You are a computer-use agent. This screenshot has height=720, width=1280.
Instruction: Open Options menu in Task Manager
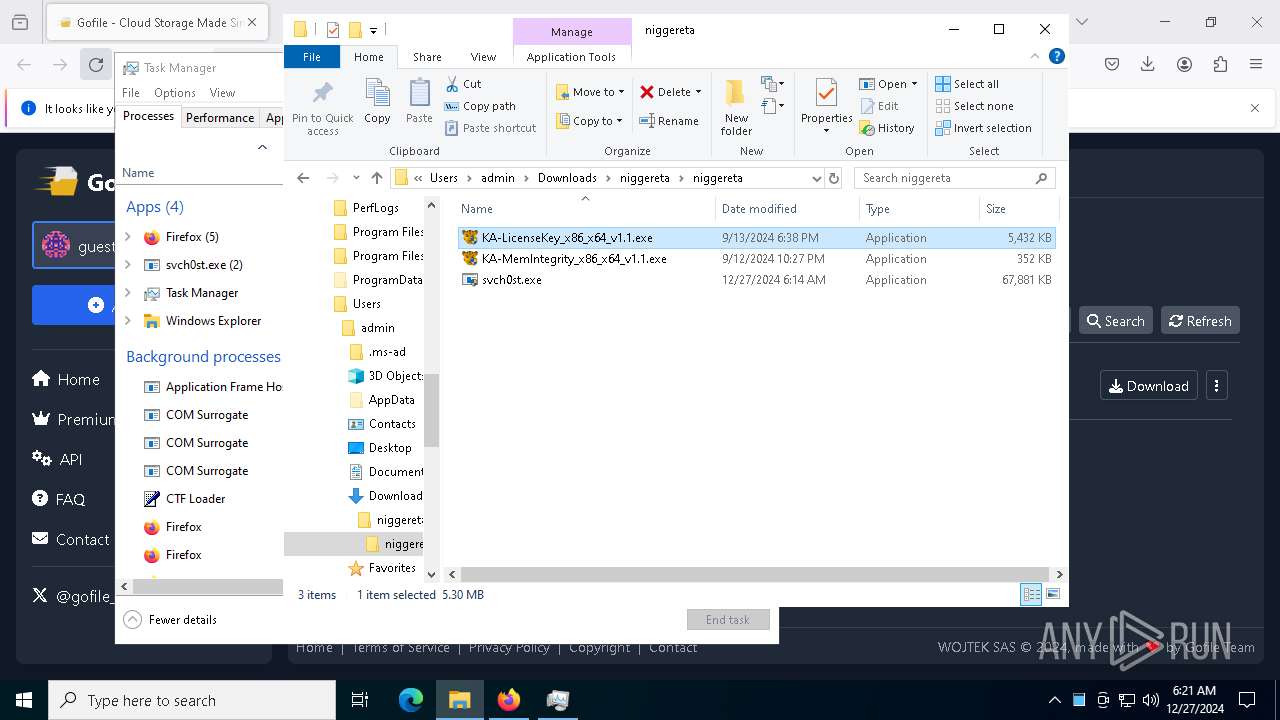175,92
